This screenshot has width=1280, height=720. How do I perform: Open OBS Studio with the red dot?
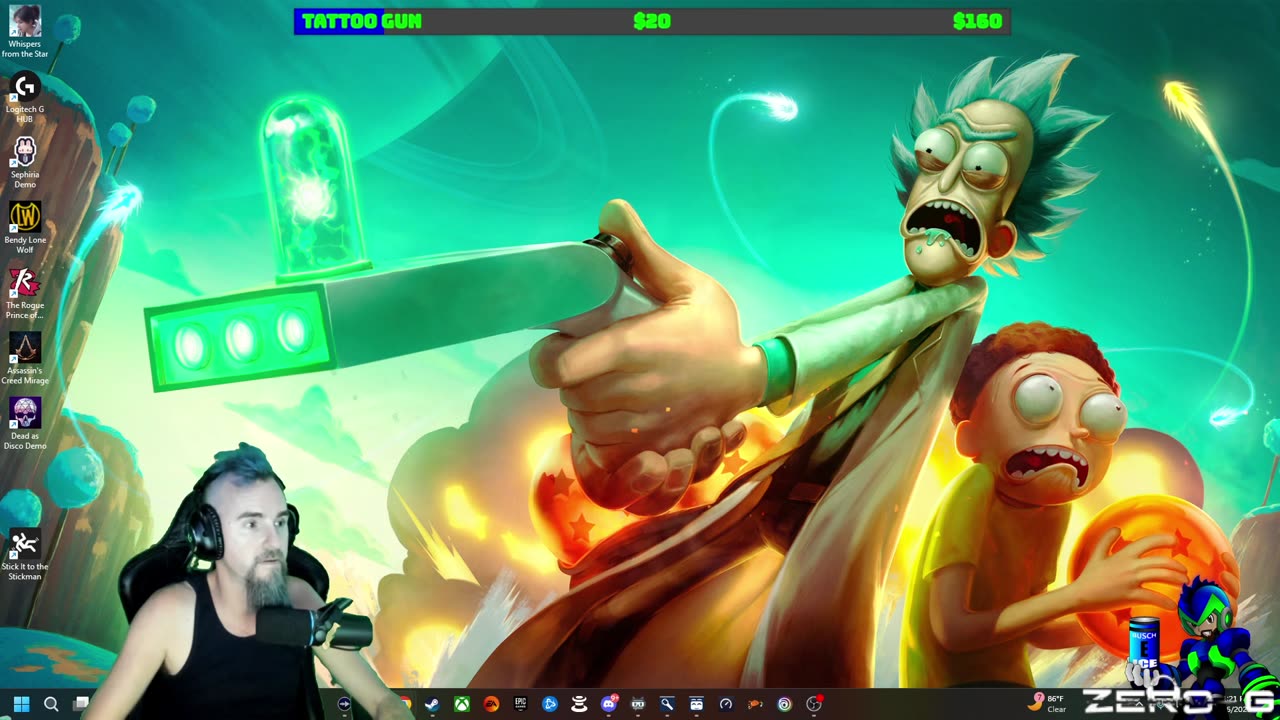[814, 704]
